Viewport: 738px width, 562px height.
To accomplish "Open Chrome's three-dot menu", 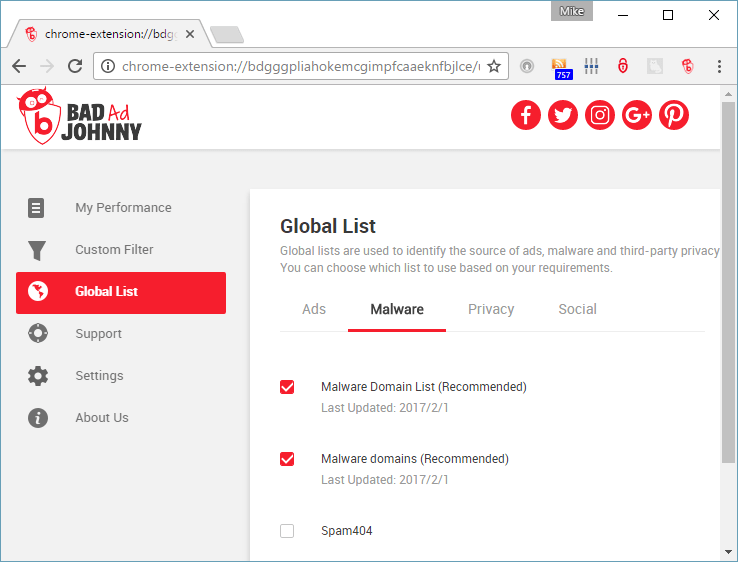I will pyautogui.click(x=719, y=66).
